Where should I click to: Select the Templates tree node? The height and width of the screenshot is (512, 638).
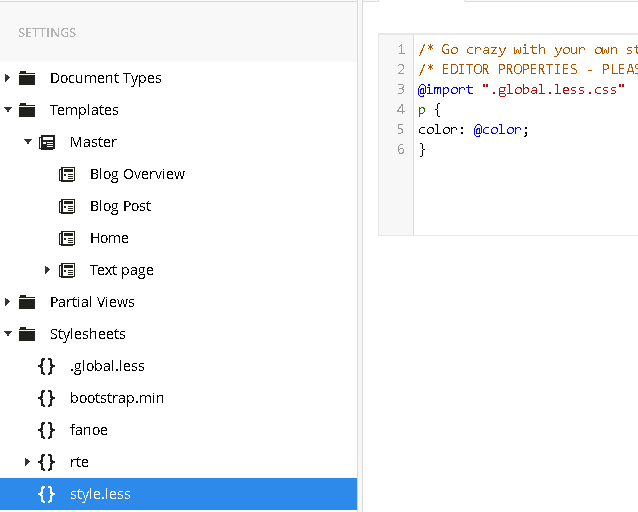tap(84, 110)
